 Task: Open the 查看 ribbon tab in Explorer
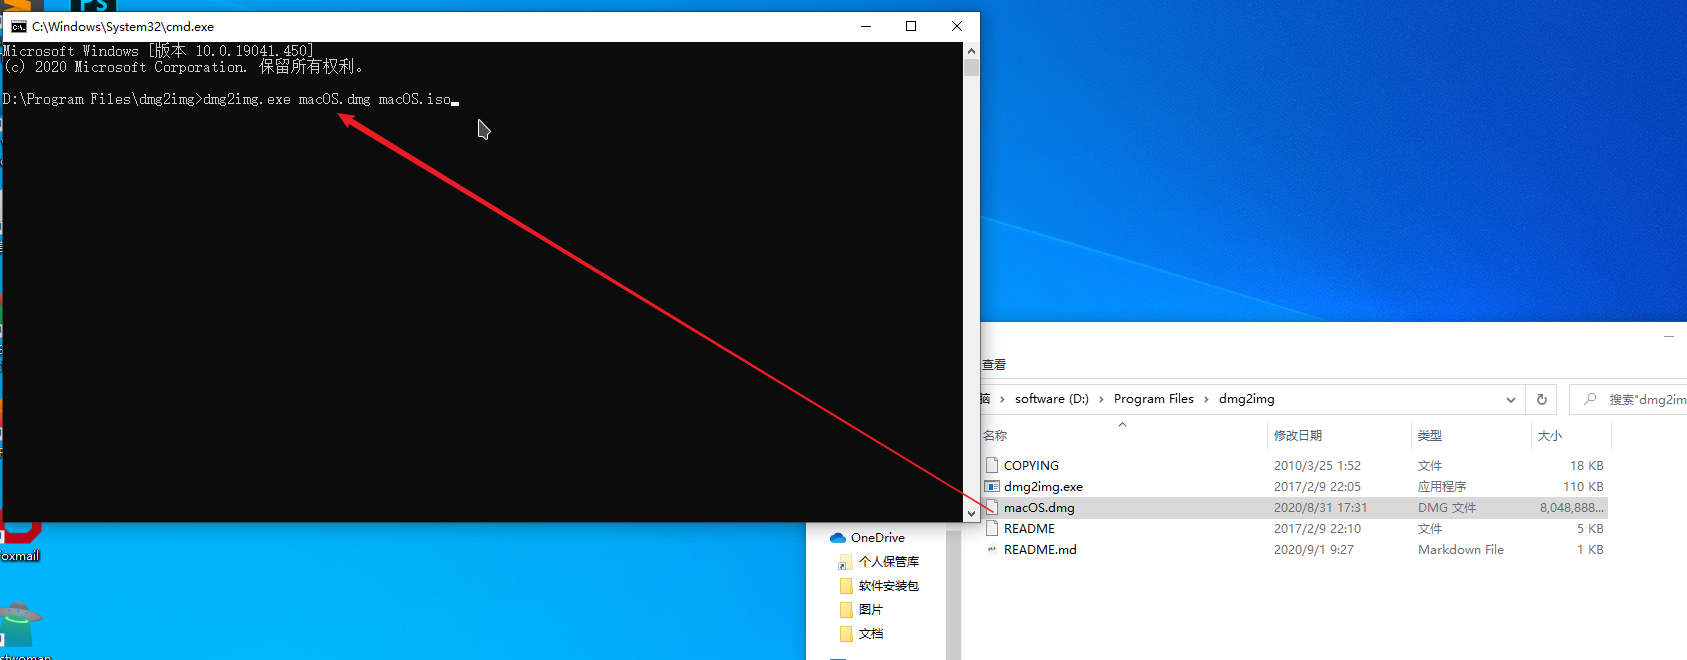pyautogui.click(x=993, y=365)
